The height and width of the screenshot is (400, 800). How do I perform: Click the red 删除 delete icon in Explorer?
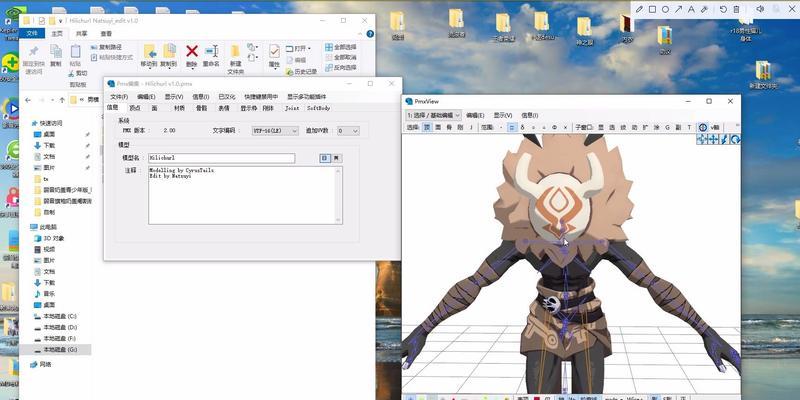(192, 51)
